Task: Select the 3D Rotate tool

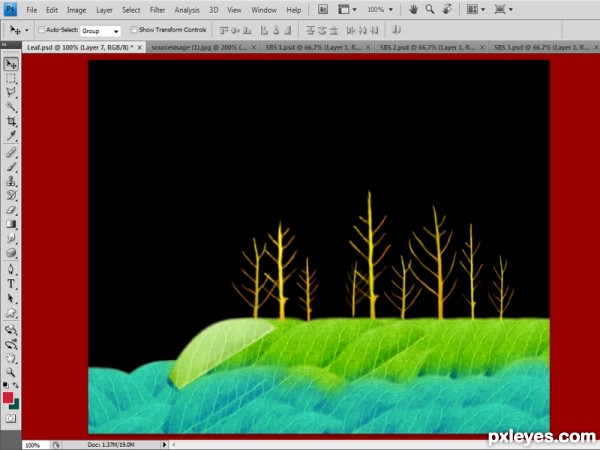Action: [x=11, y=330]
